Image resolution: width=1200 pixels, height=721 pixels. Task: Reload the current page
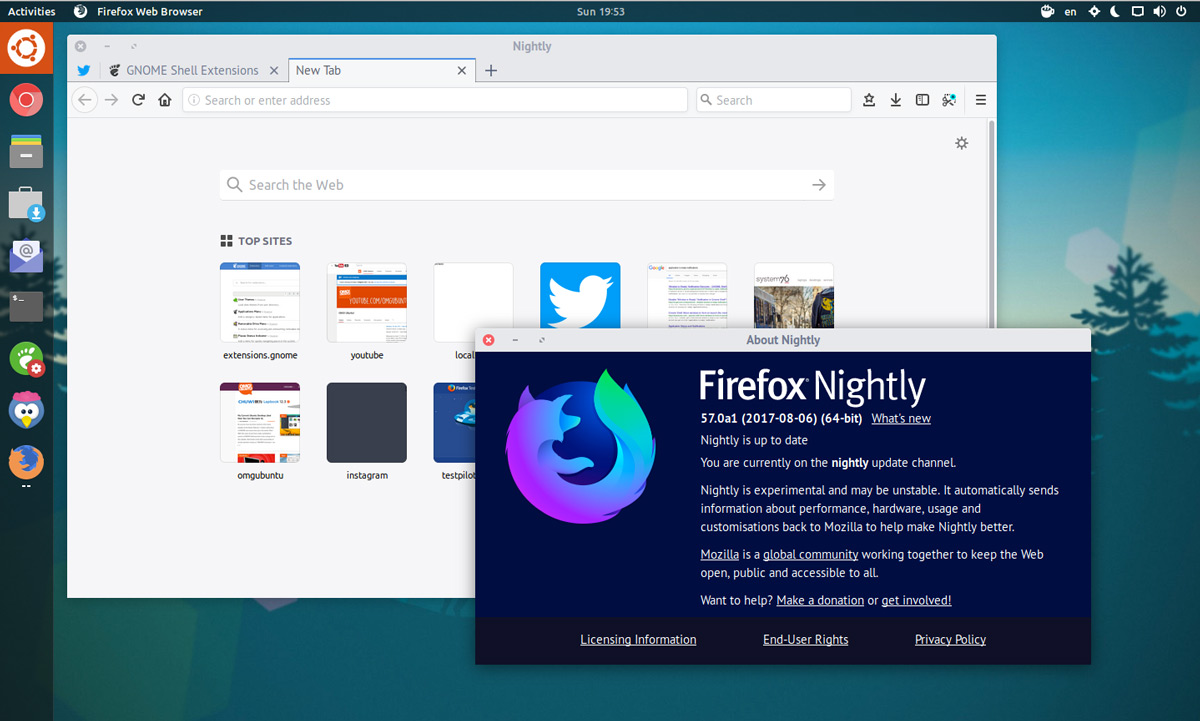pyautogui.click(x=139, y=100)
